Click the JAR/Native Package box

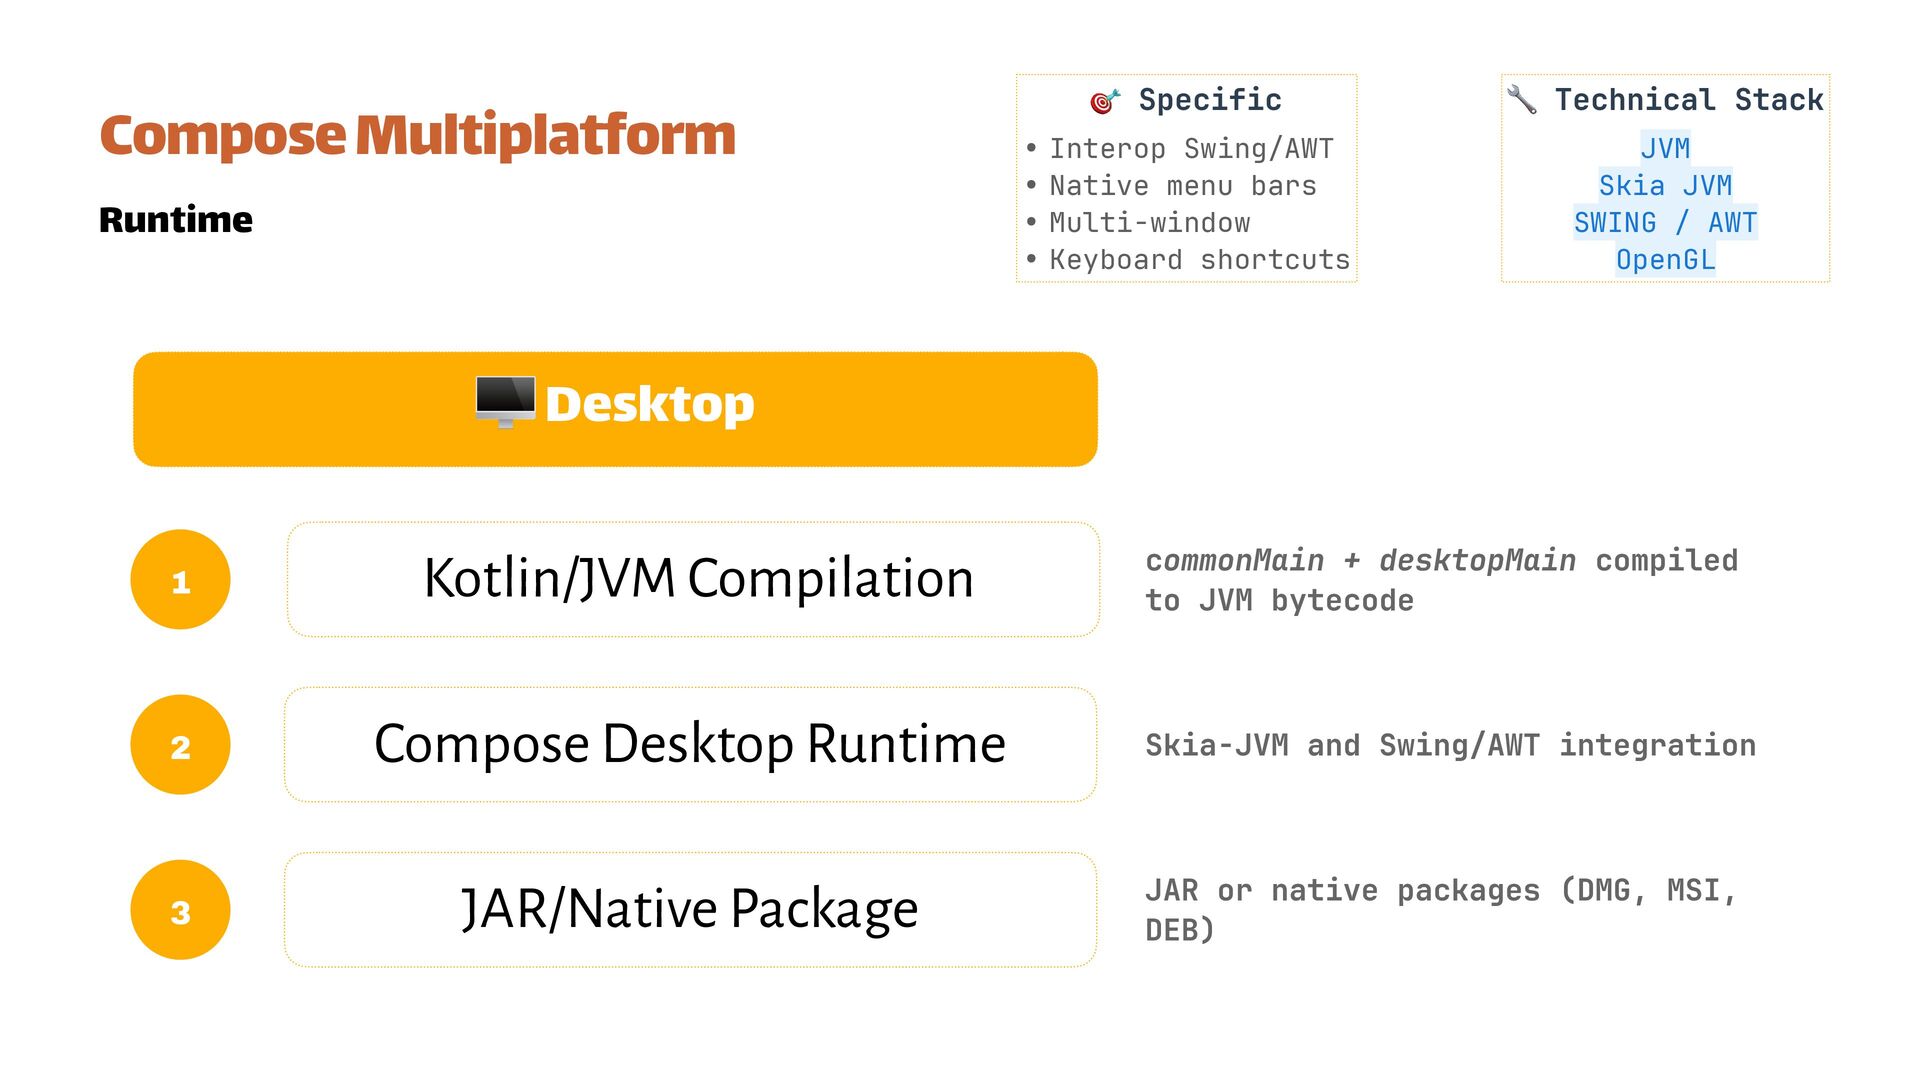click(x=690, y=910)
